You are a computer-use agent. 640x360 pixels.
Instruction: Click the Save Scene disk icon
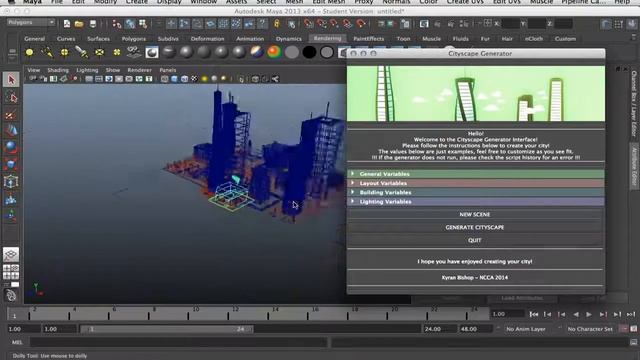click(x=93, y=24)
